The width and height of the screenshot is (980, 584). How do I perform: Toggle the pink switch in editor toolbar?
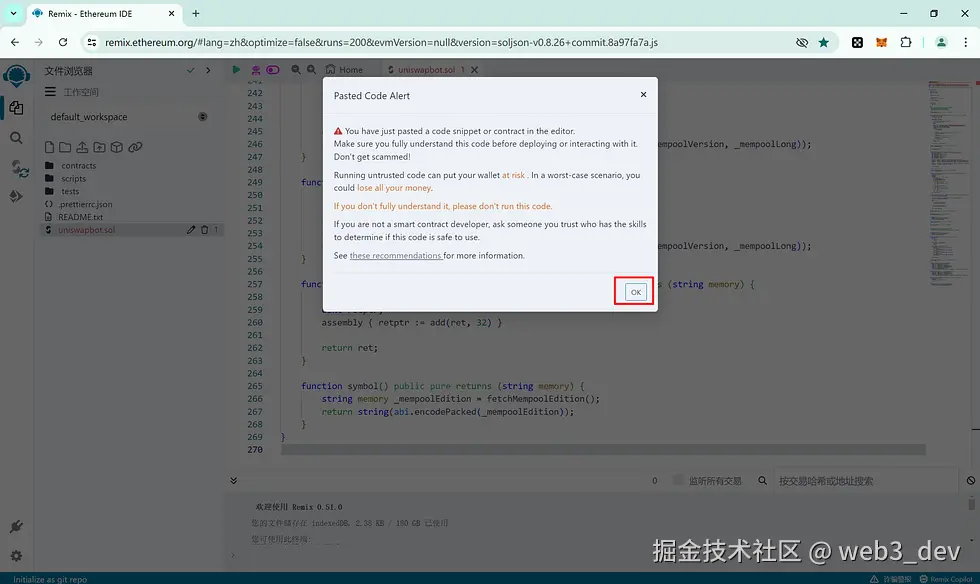tap(272, 70)
